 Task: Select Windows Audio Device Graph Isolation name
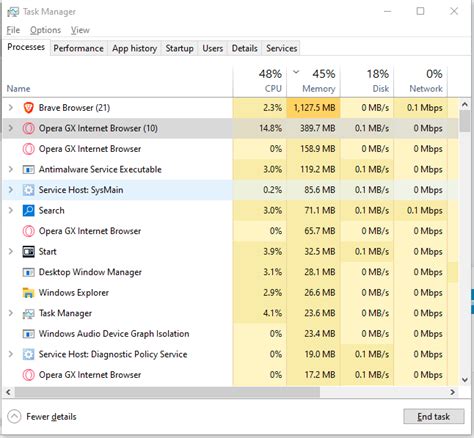click(114, 334)
